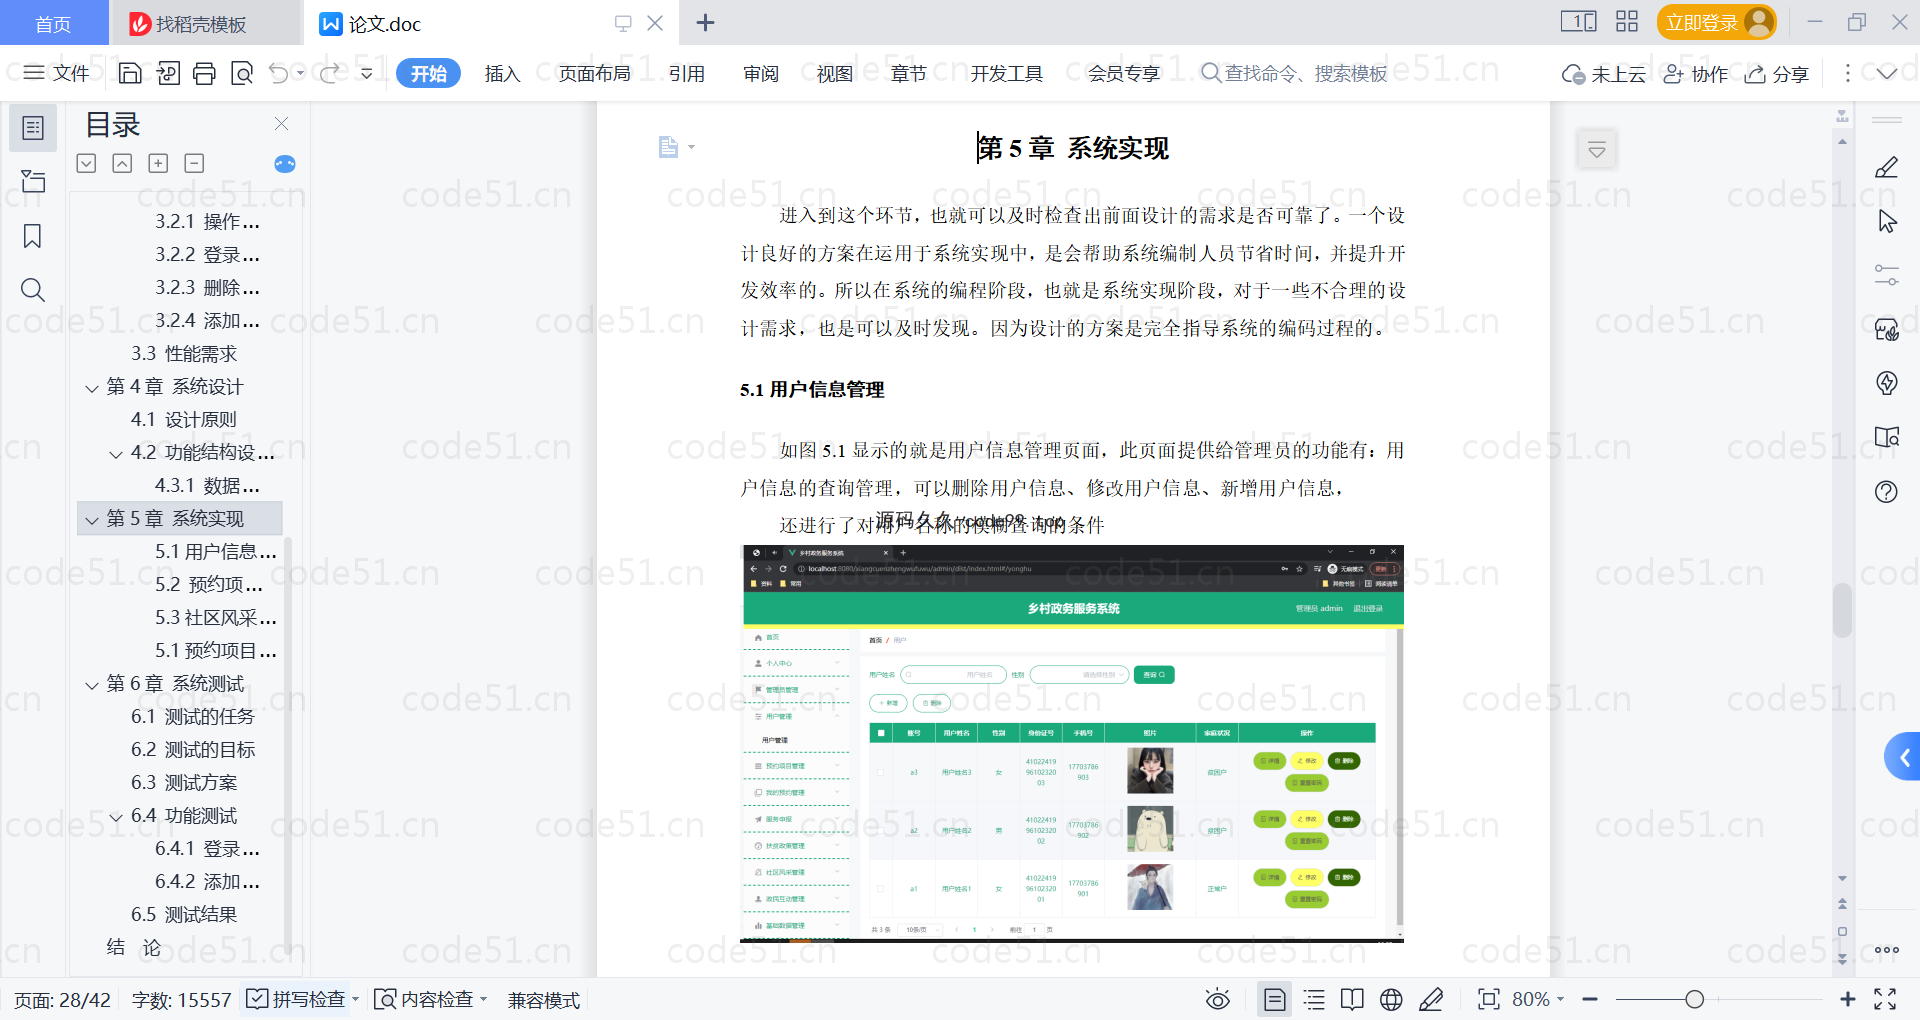The width and height of the screenshot is (1920, 1020).
Task: Click the pen edit tool in right sidebar
Action: [1886, 167]
